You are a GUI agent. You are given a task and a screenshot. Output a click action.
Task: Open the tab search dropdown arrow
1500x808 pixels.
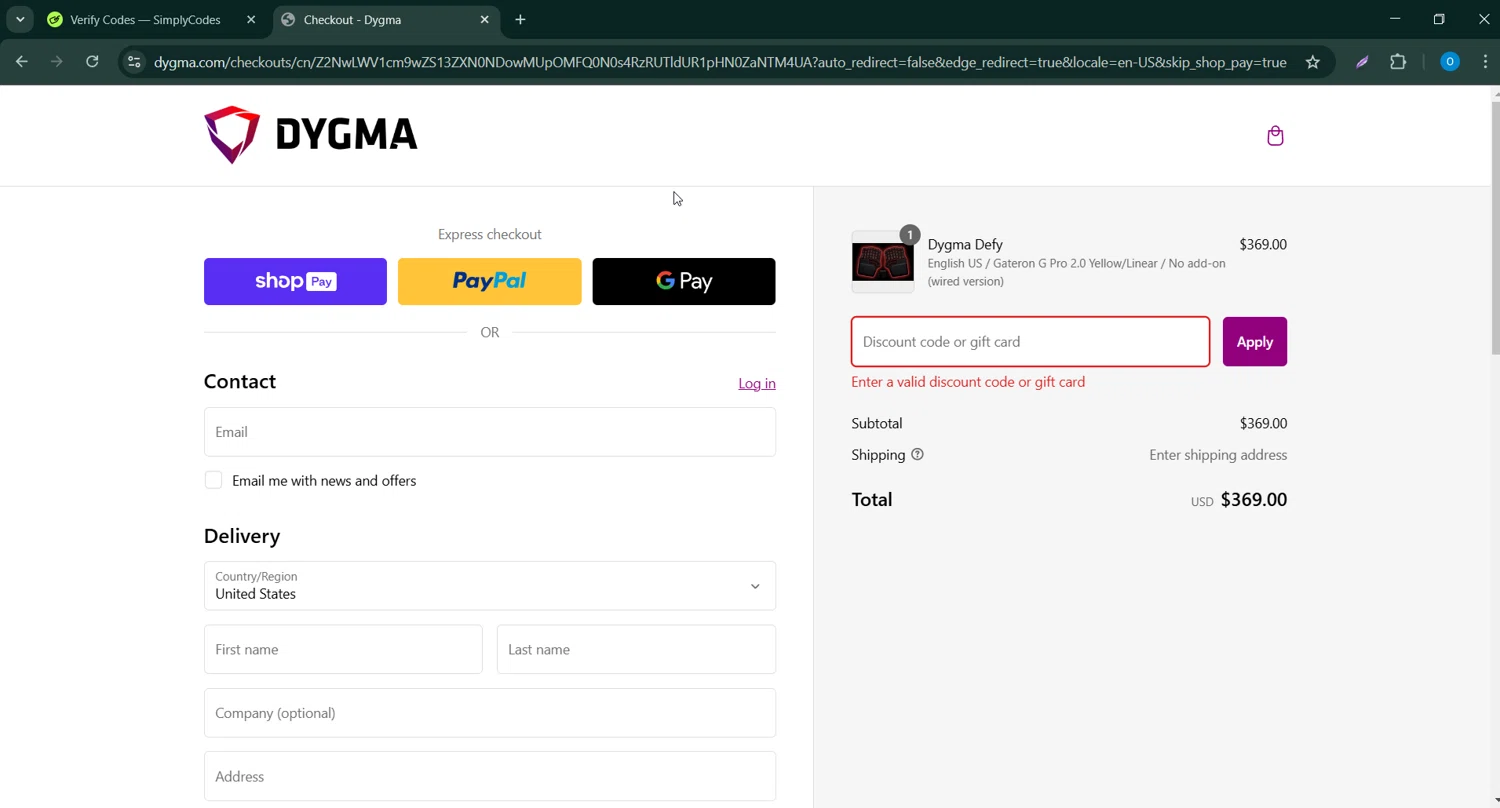(20, 20)
